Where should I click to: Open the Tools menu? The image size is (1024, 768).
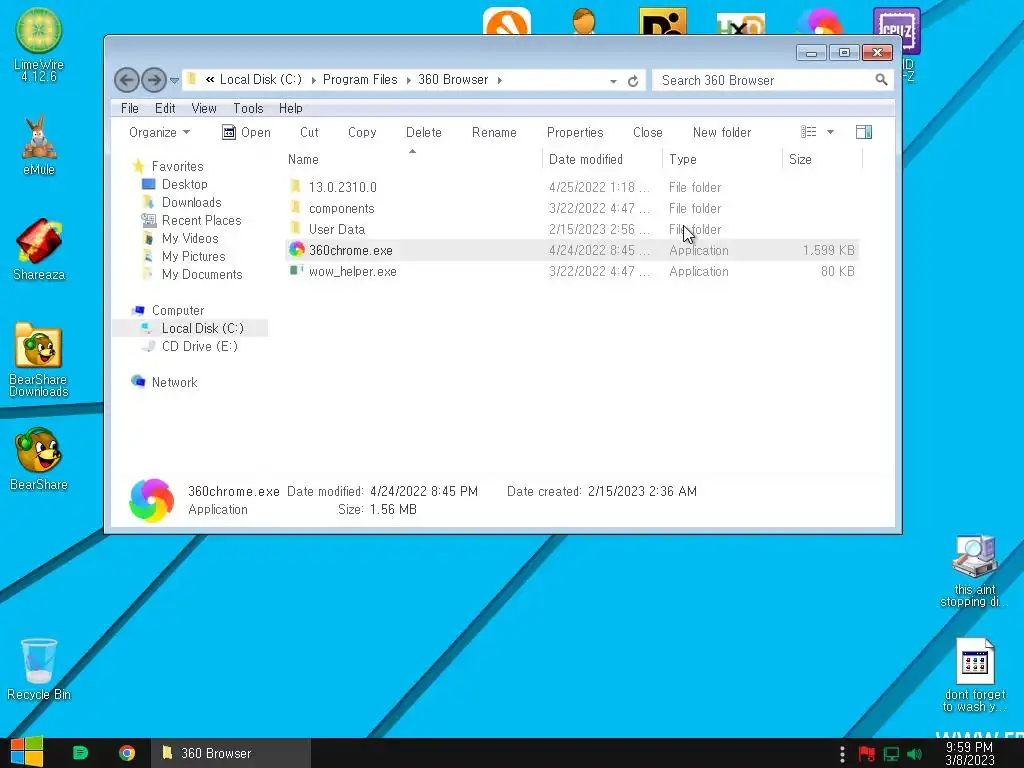[248, 108]
